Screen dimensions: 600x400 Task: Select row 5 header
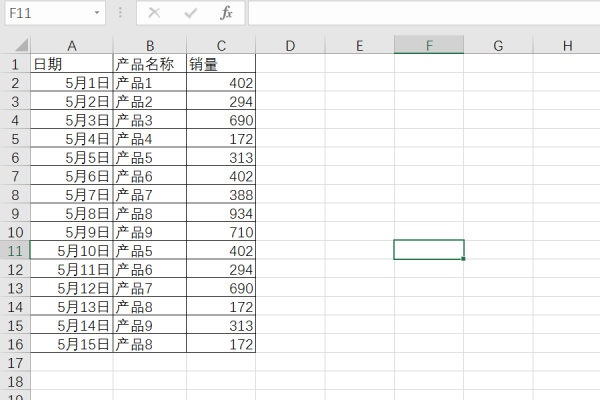[15, 139]
